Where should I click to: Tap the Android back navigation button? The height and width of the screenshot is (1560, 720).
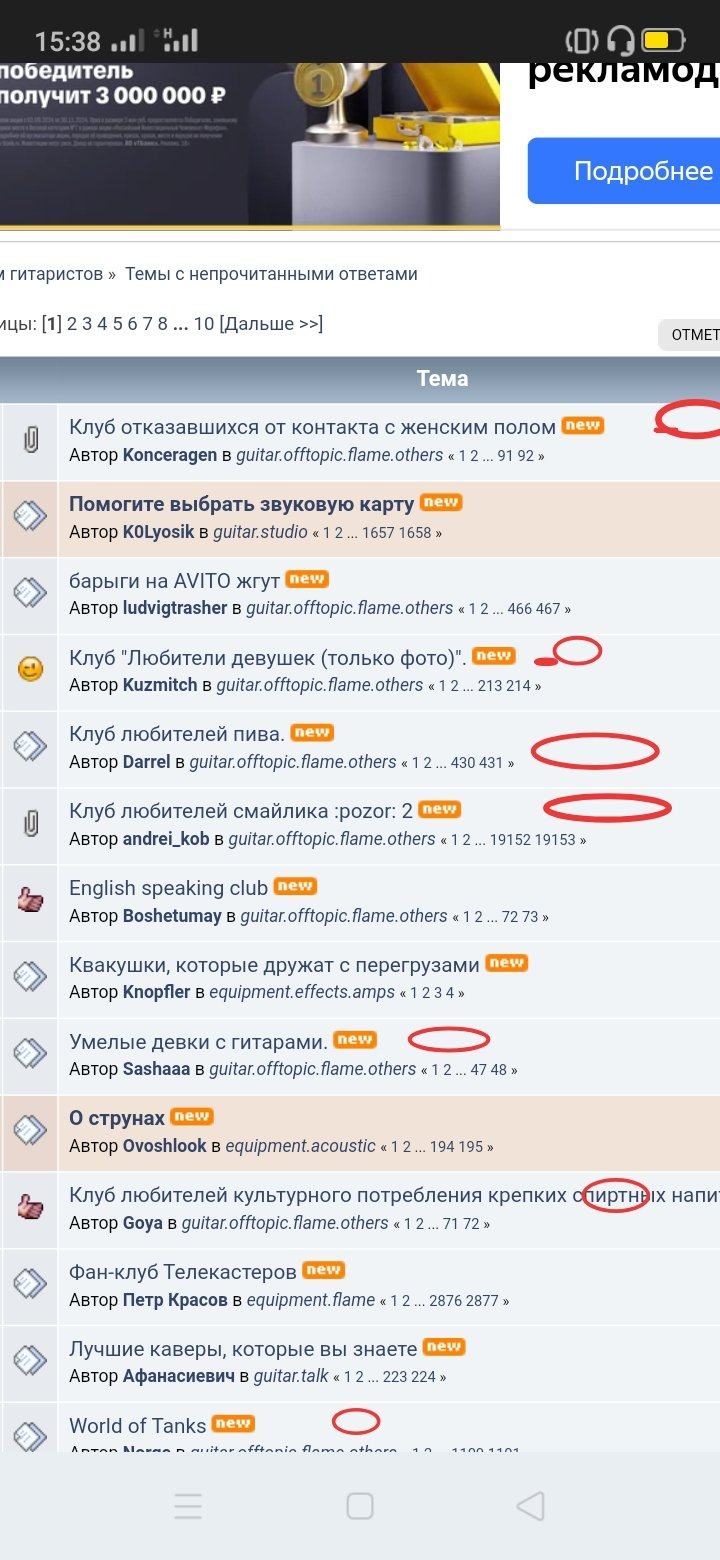tap(530, 1506)
